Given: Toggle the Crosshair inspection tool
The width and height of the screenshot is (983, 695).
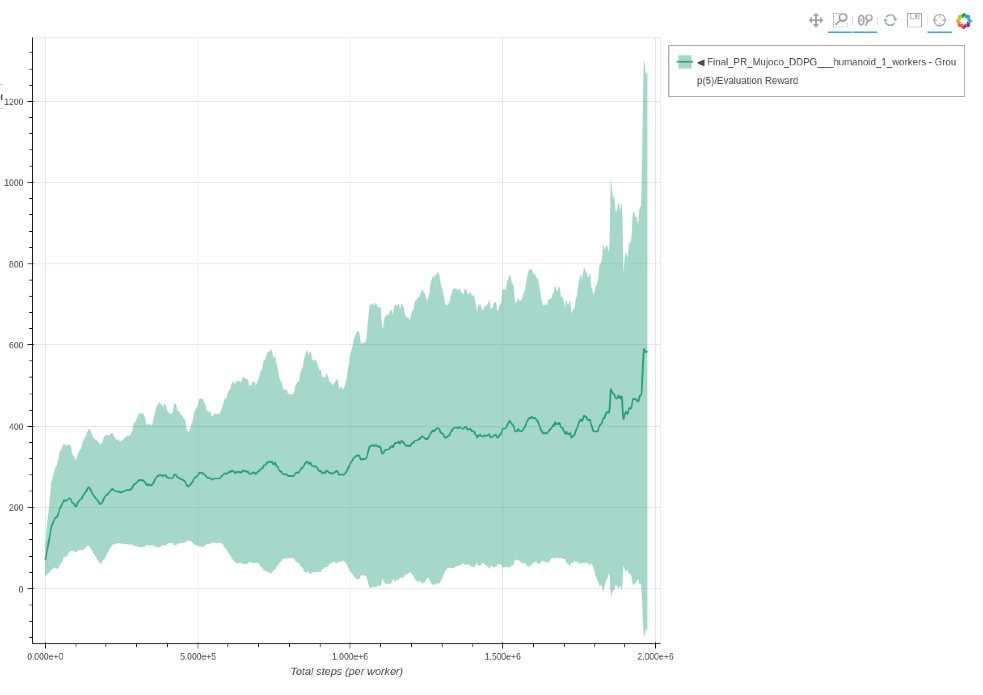Looking at the screenshot, I should (939, 20).
